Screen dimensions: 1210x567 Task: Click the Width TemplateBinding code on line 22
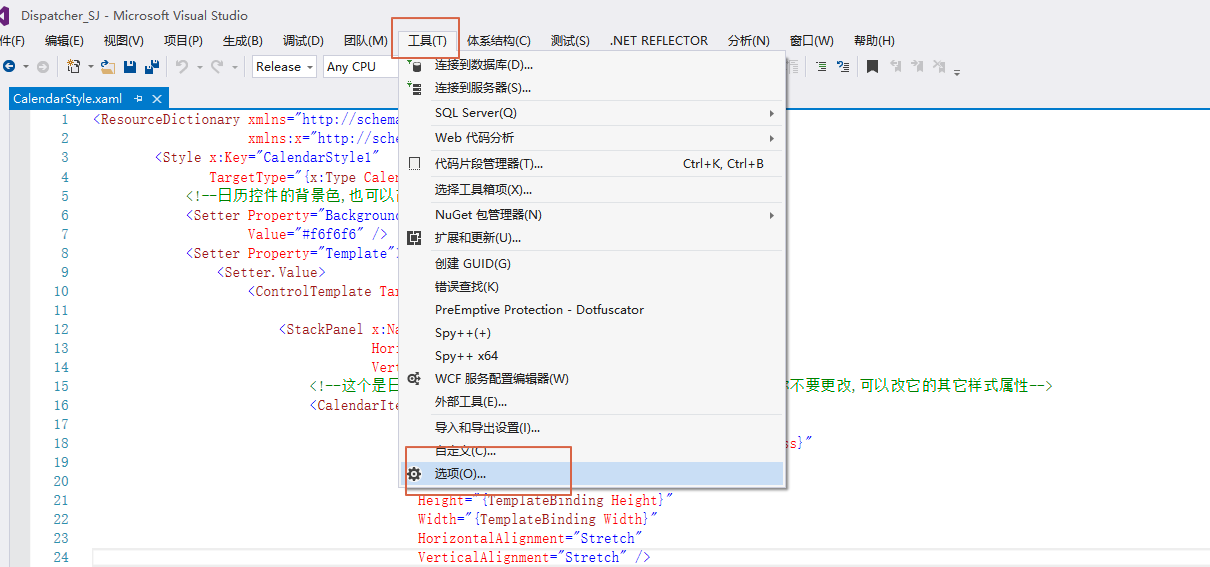pos(539,520)
